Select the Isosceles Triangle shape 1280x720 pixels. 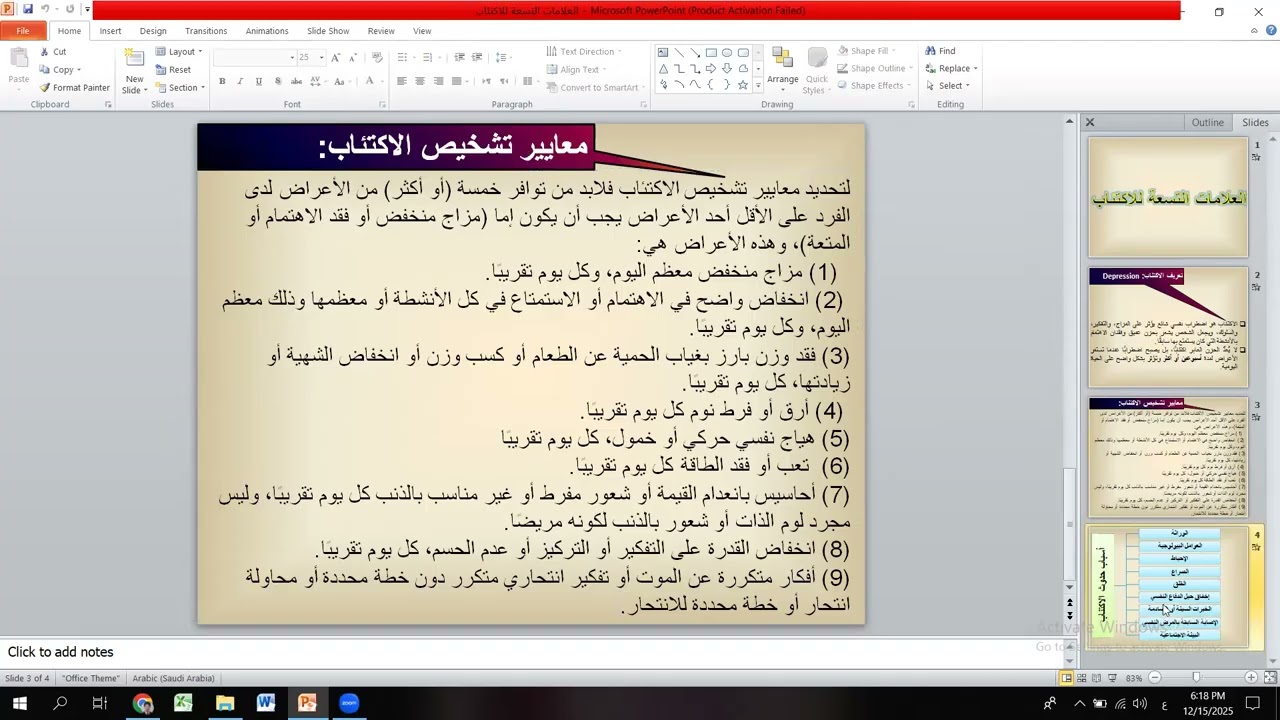pos(663,69)
